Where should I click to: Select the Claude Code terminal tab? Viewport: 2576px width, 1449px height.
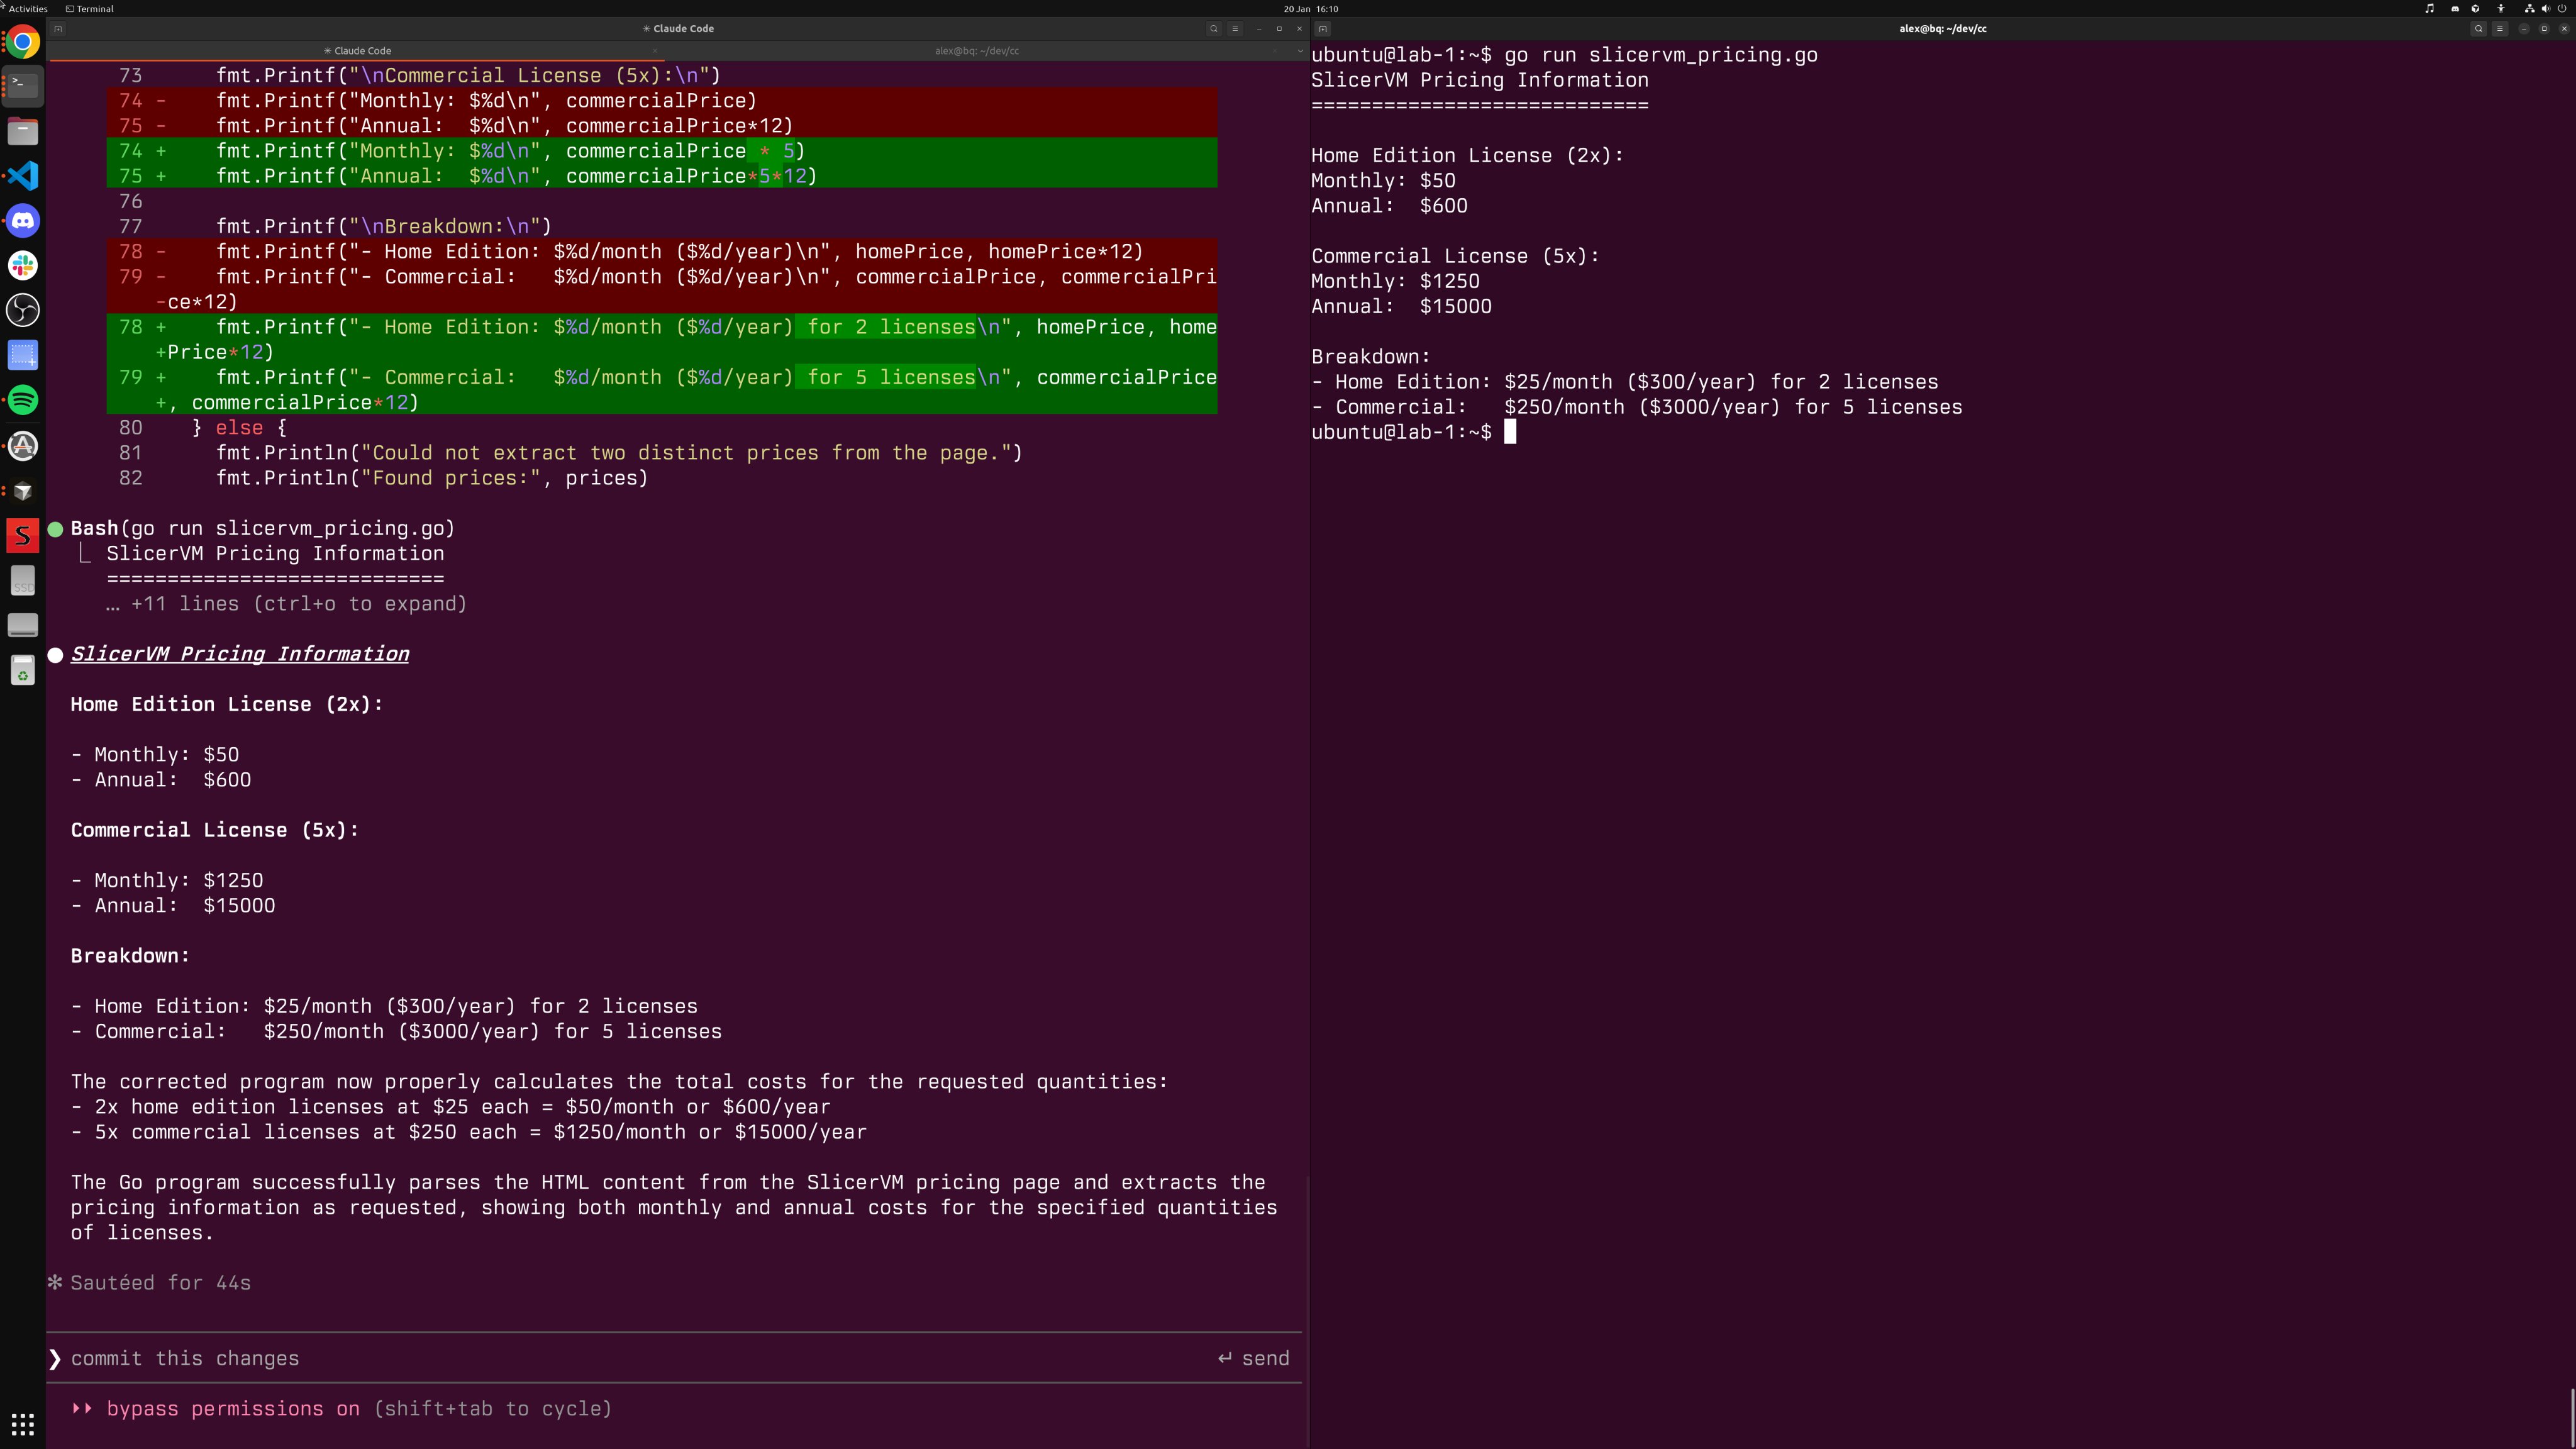(x=358, y=50)
